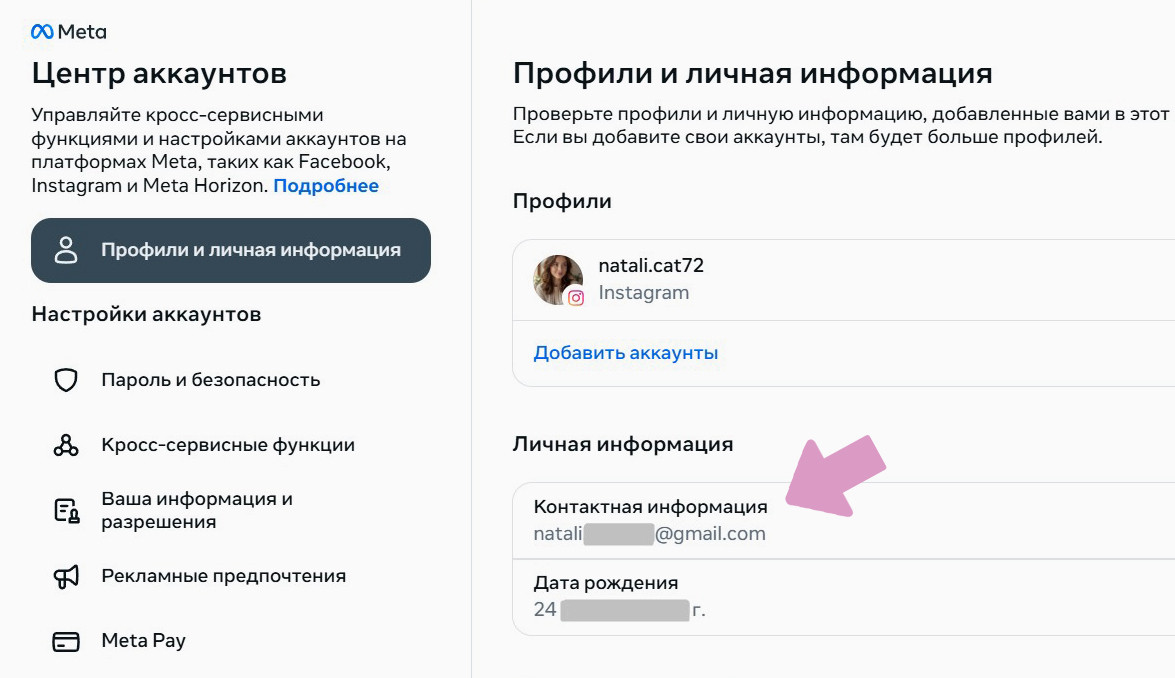This screenshot has height=678, width=1175.
Task: Click the megaphone icon next to Рекламные предпочтения
Action: (65, 575)
